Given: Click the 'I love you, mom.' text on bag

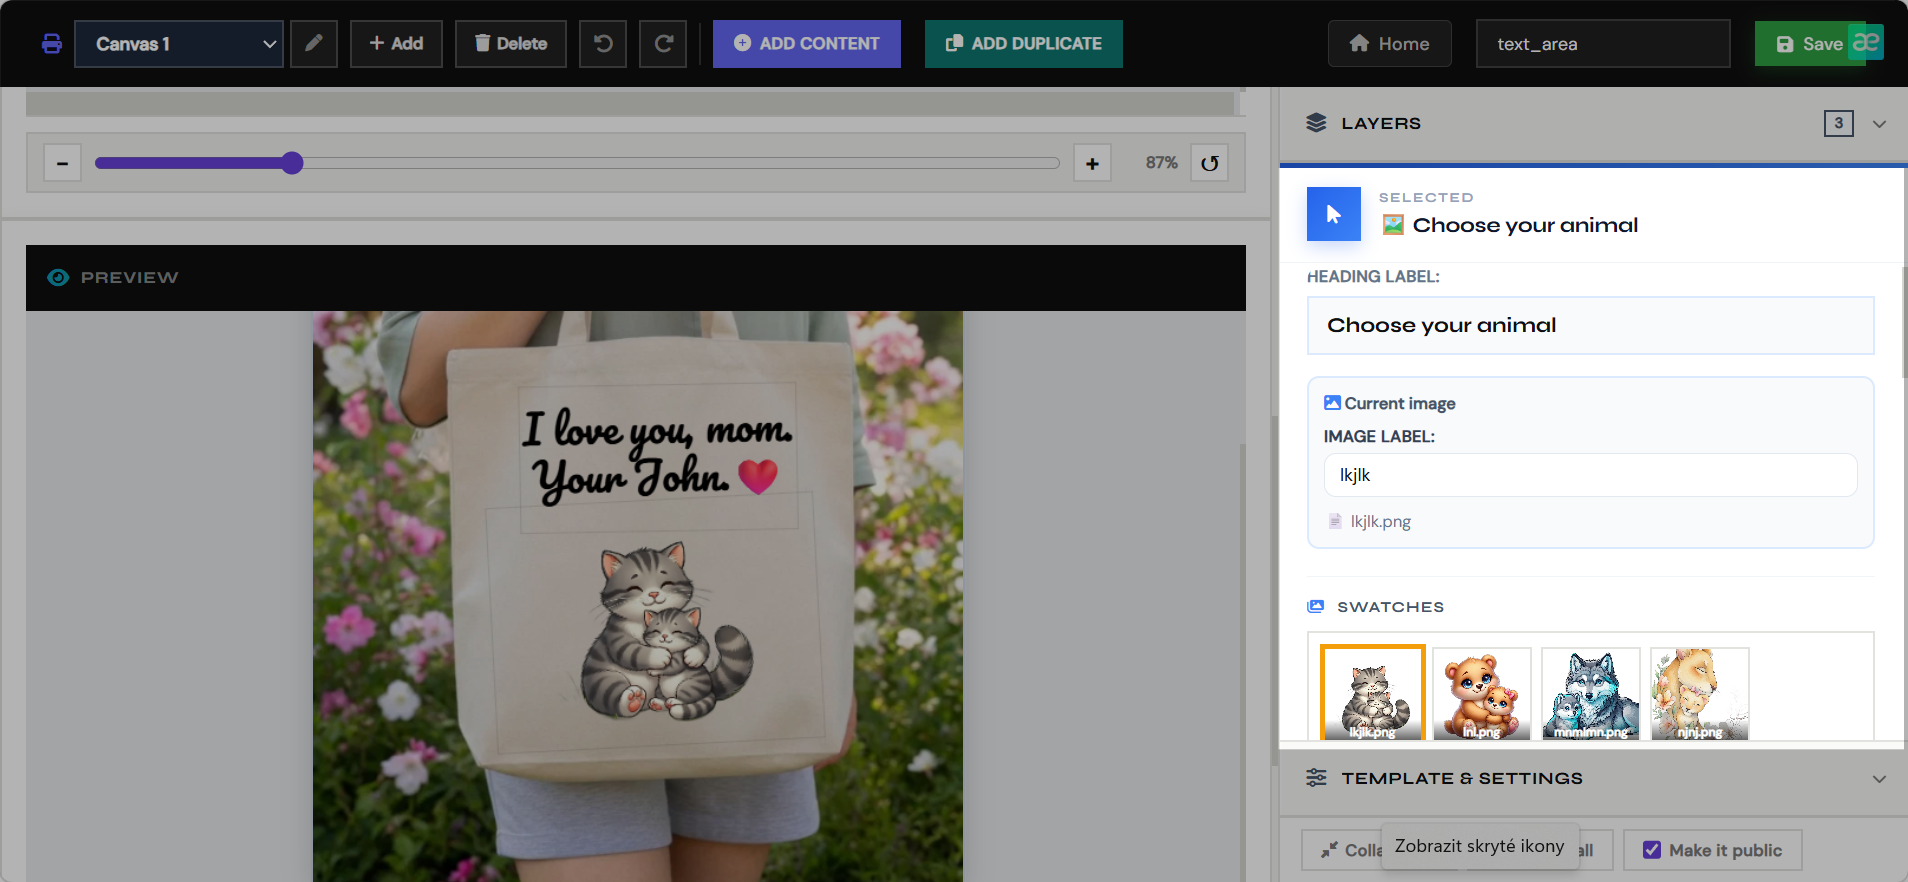Looking at the screenshot, I should click(x=657, y=428).
